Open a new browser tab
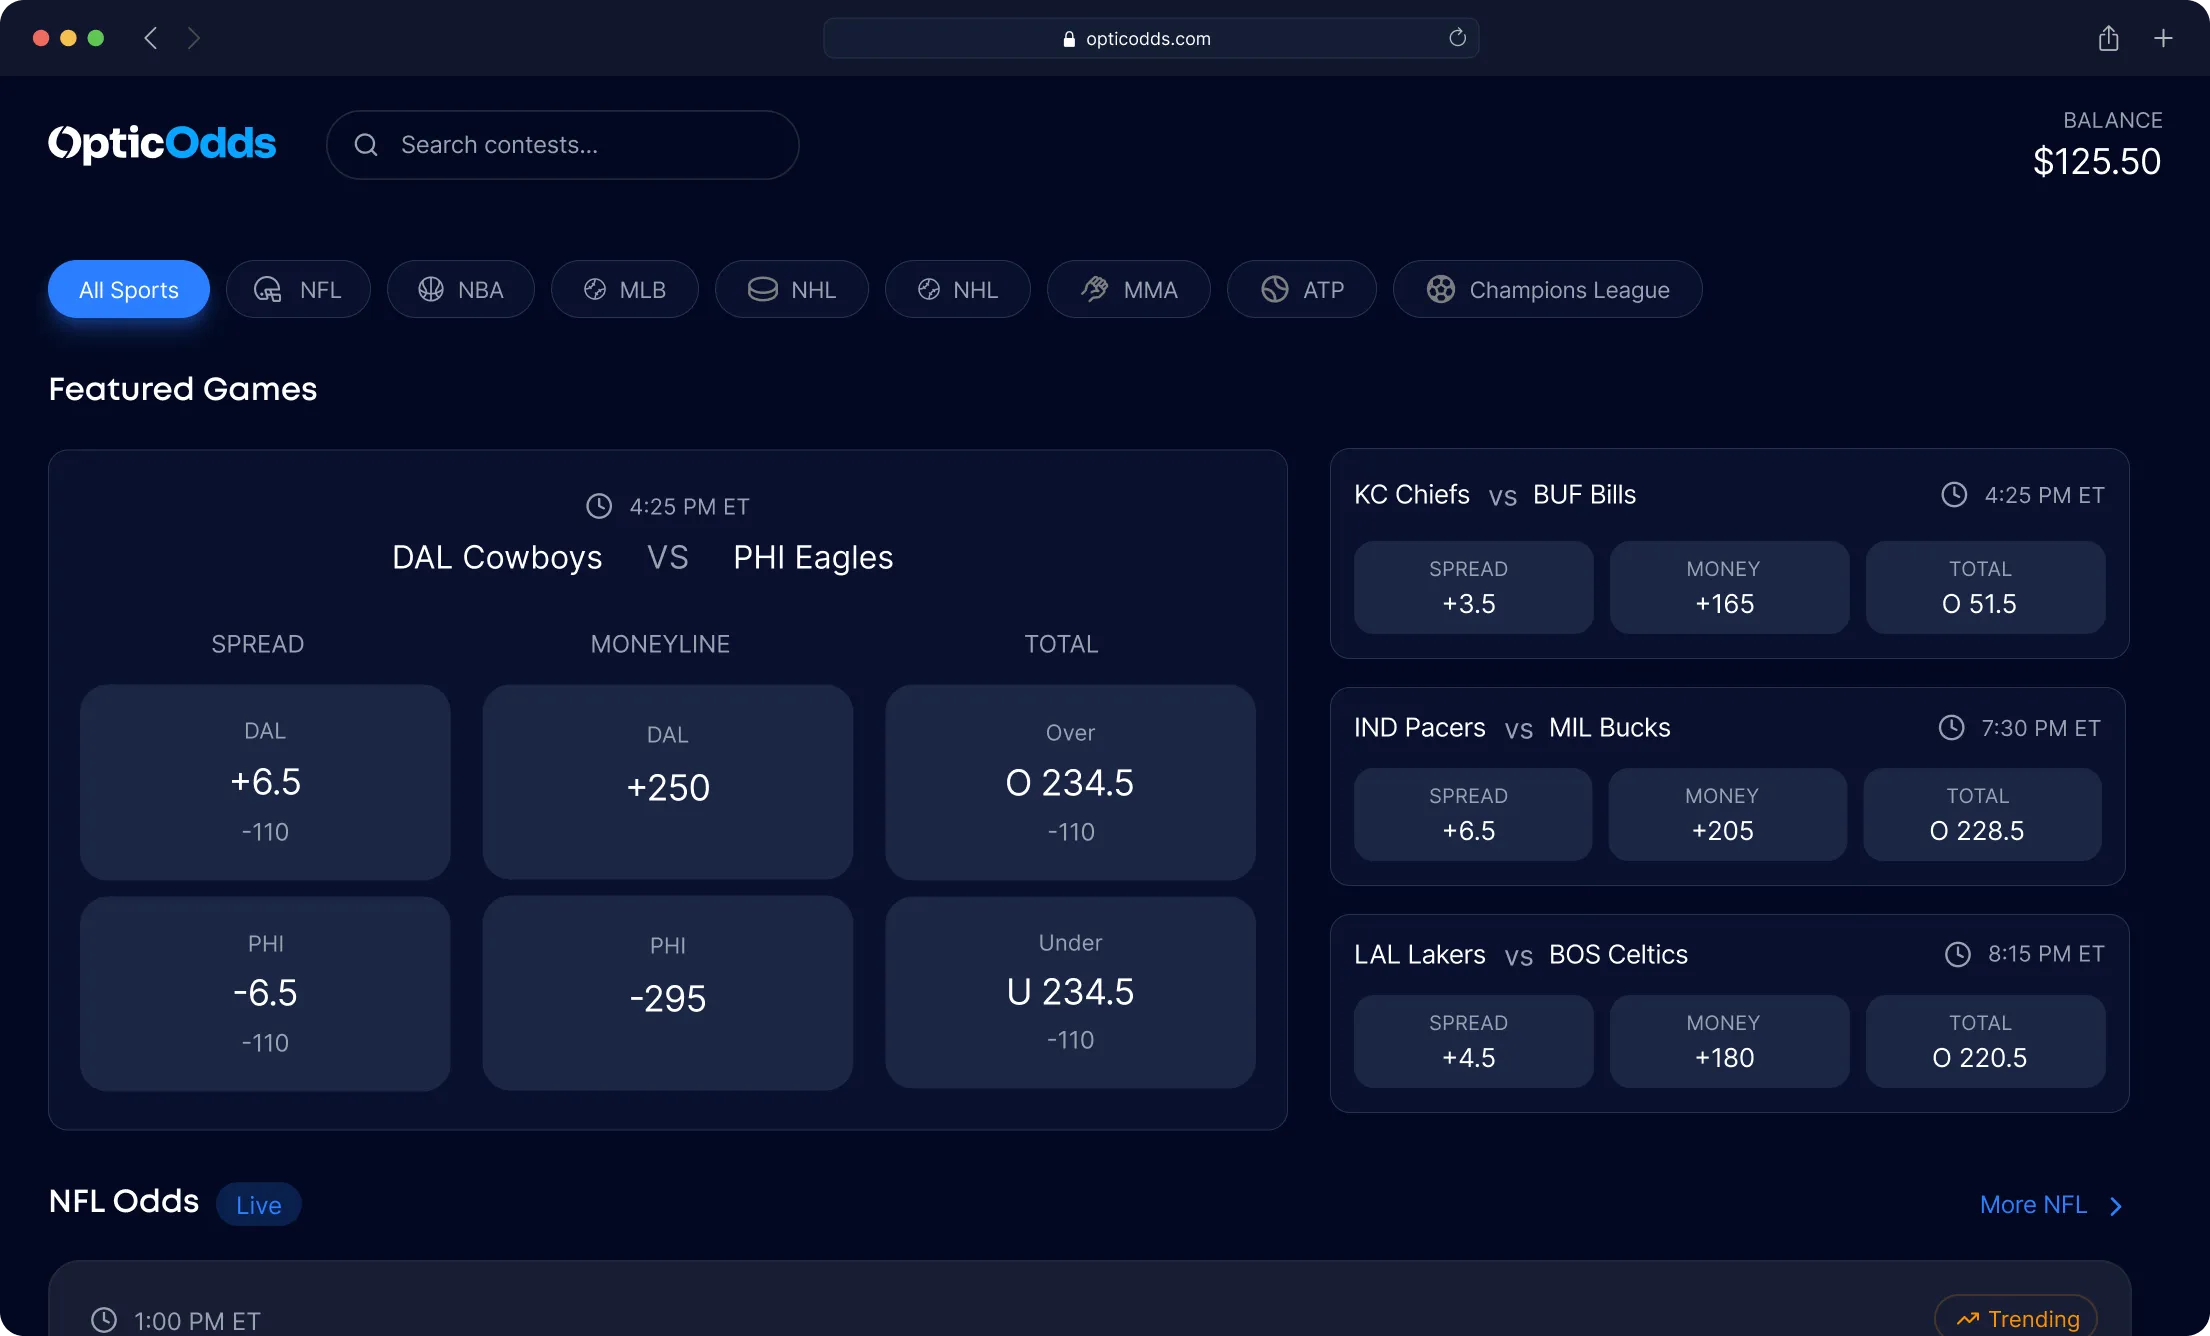 [2163, 38]
